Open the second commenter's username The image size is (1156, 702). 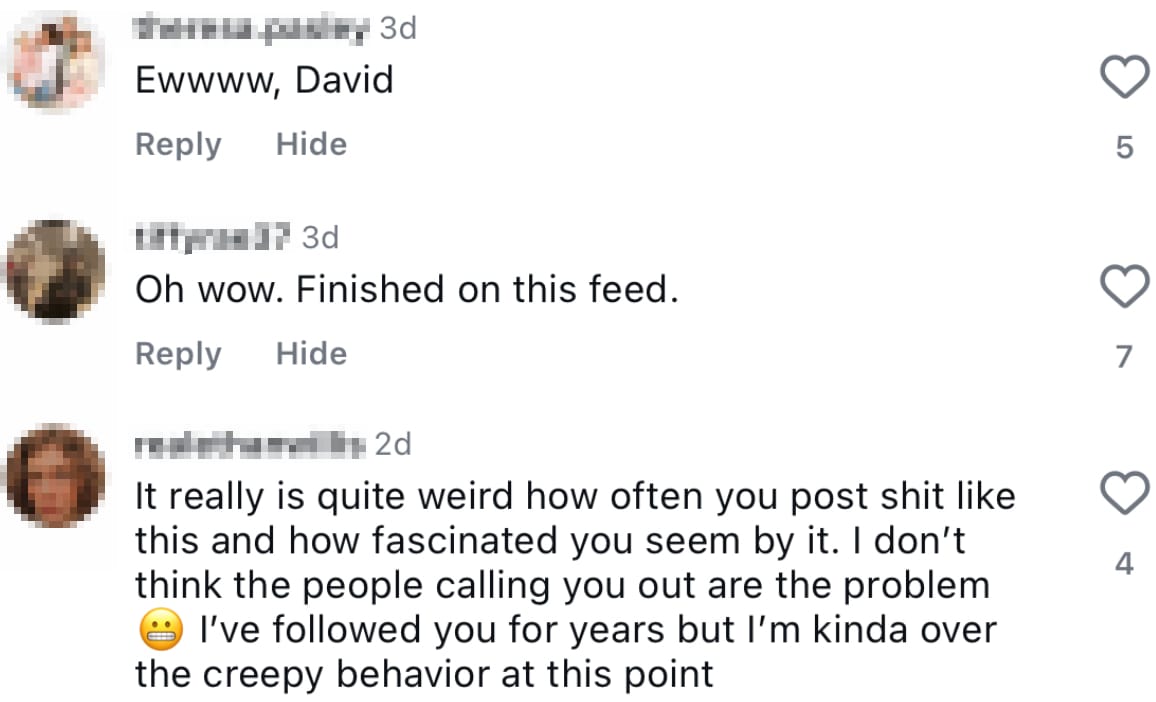213,237
